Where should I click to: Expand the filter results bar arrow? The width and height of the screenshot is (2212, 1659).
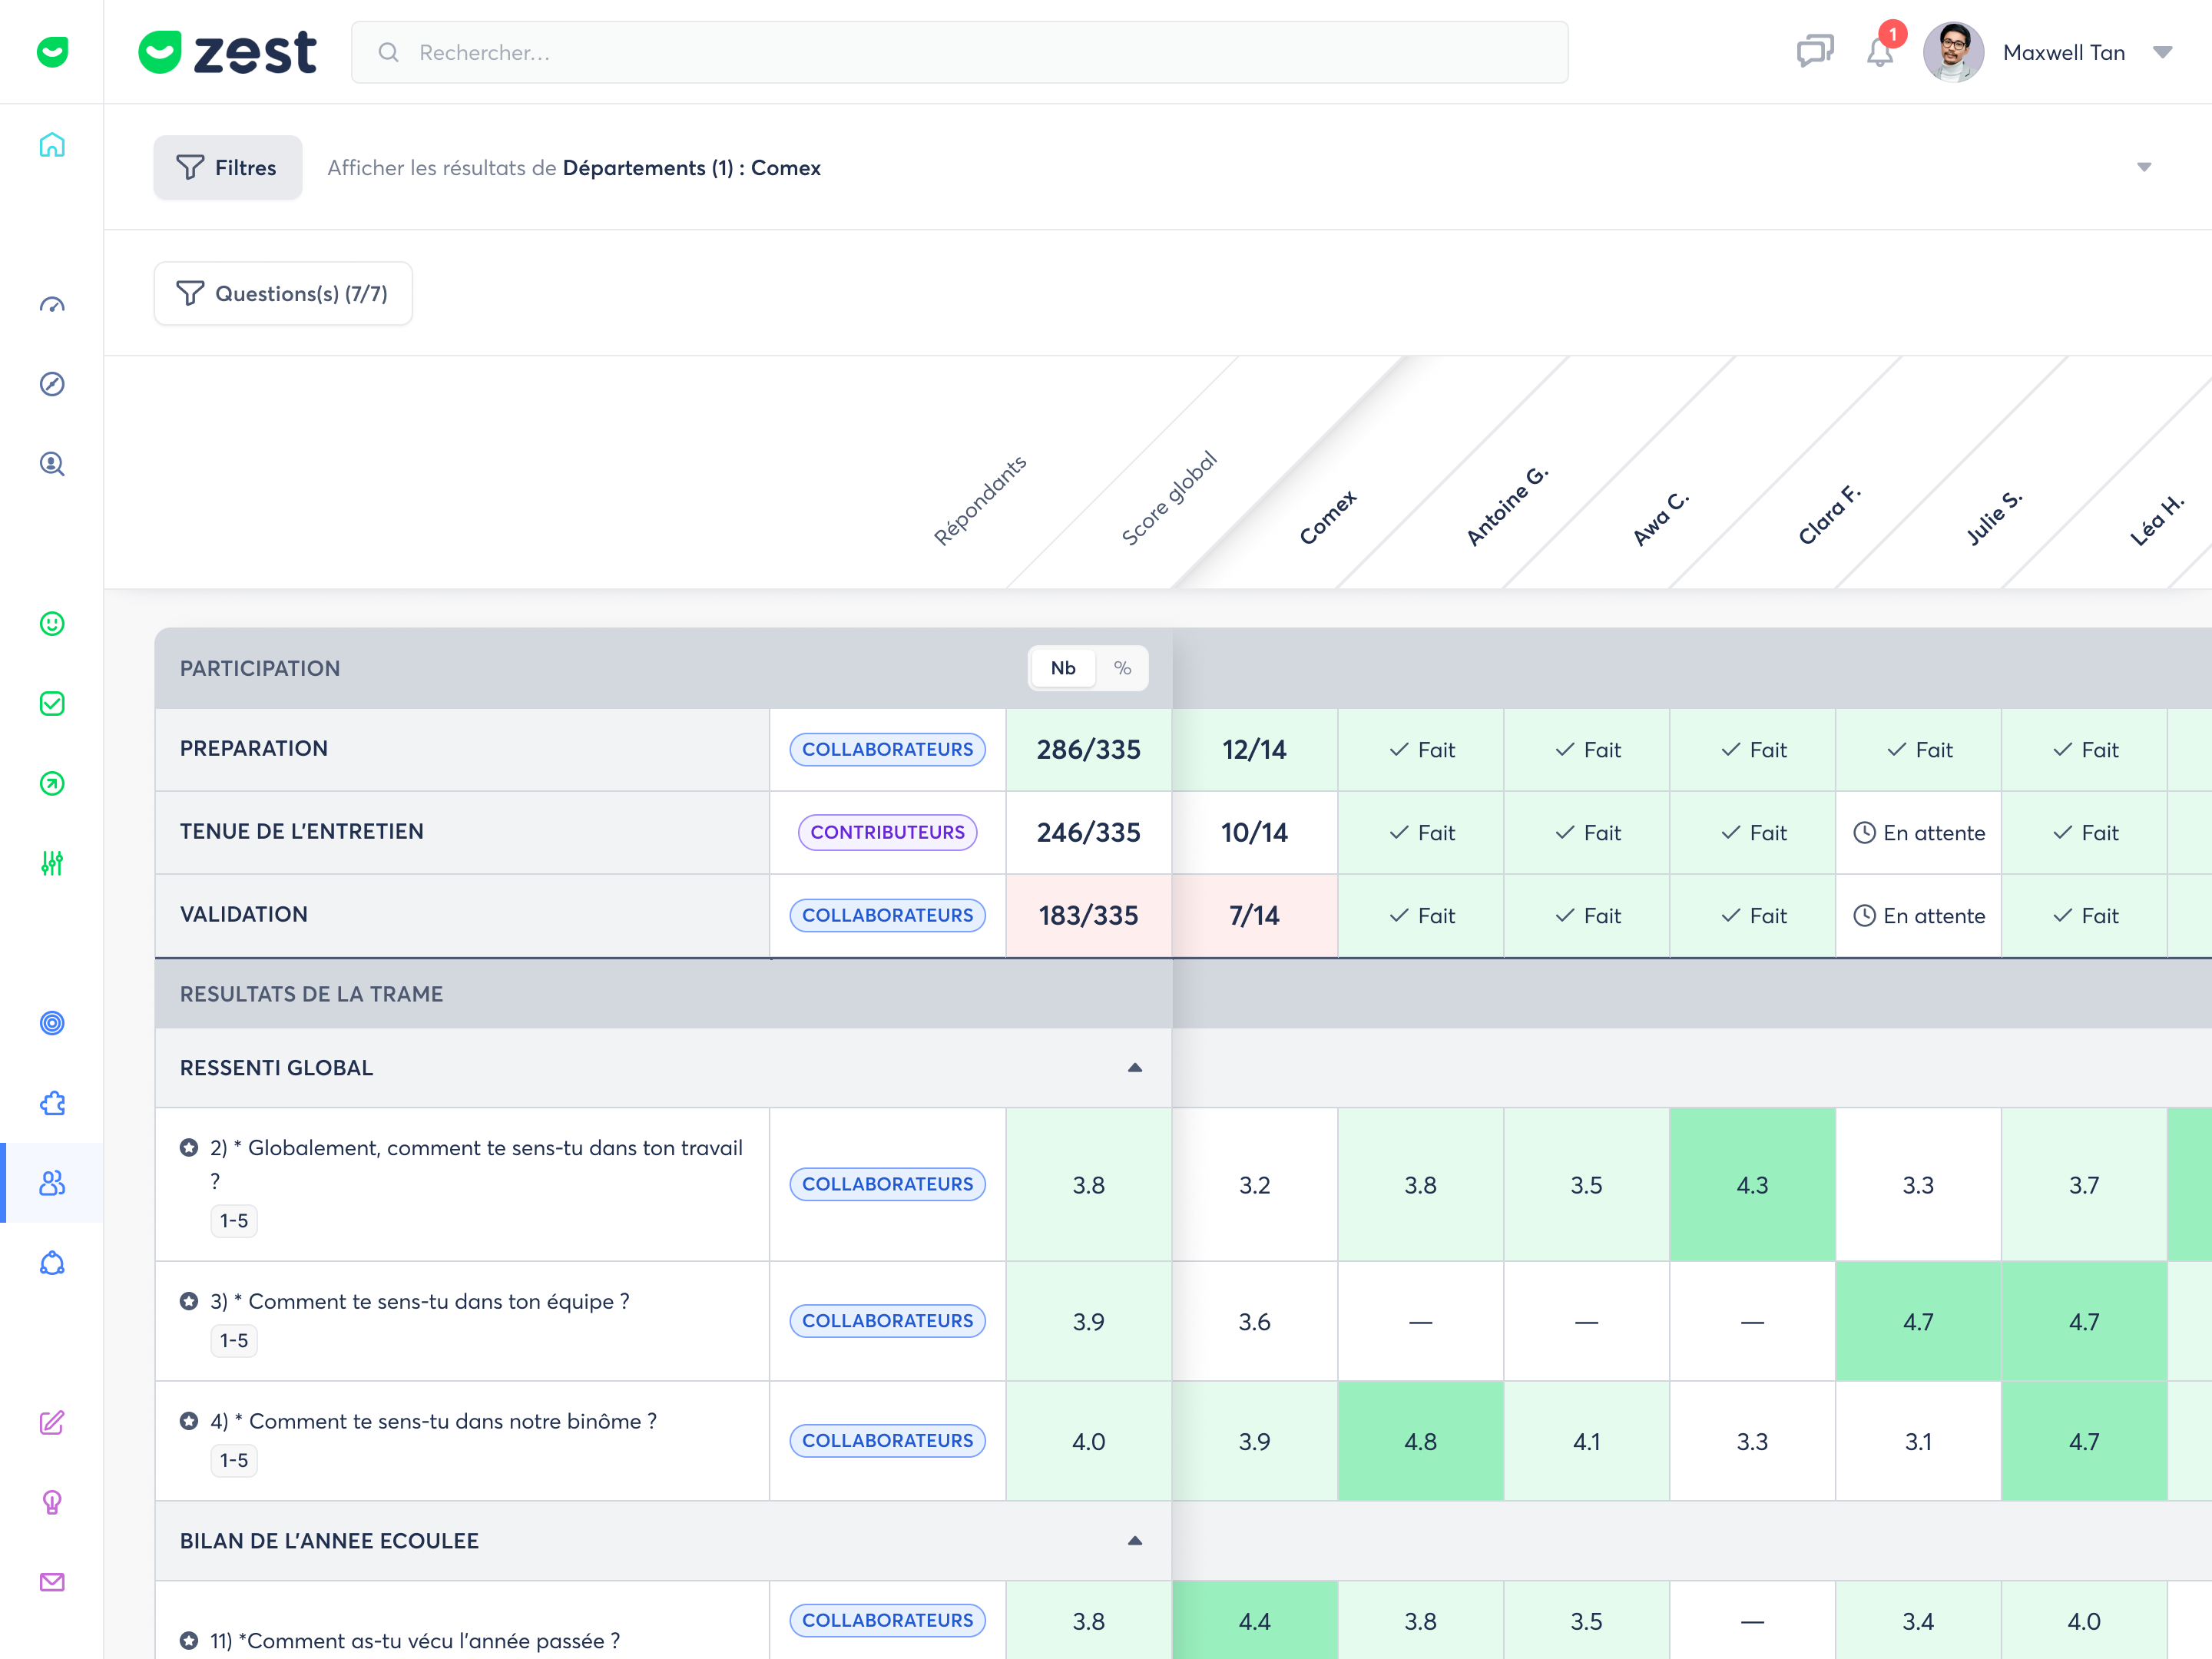click(x=2144, y=168)
